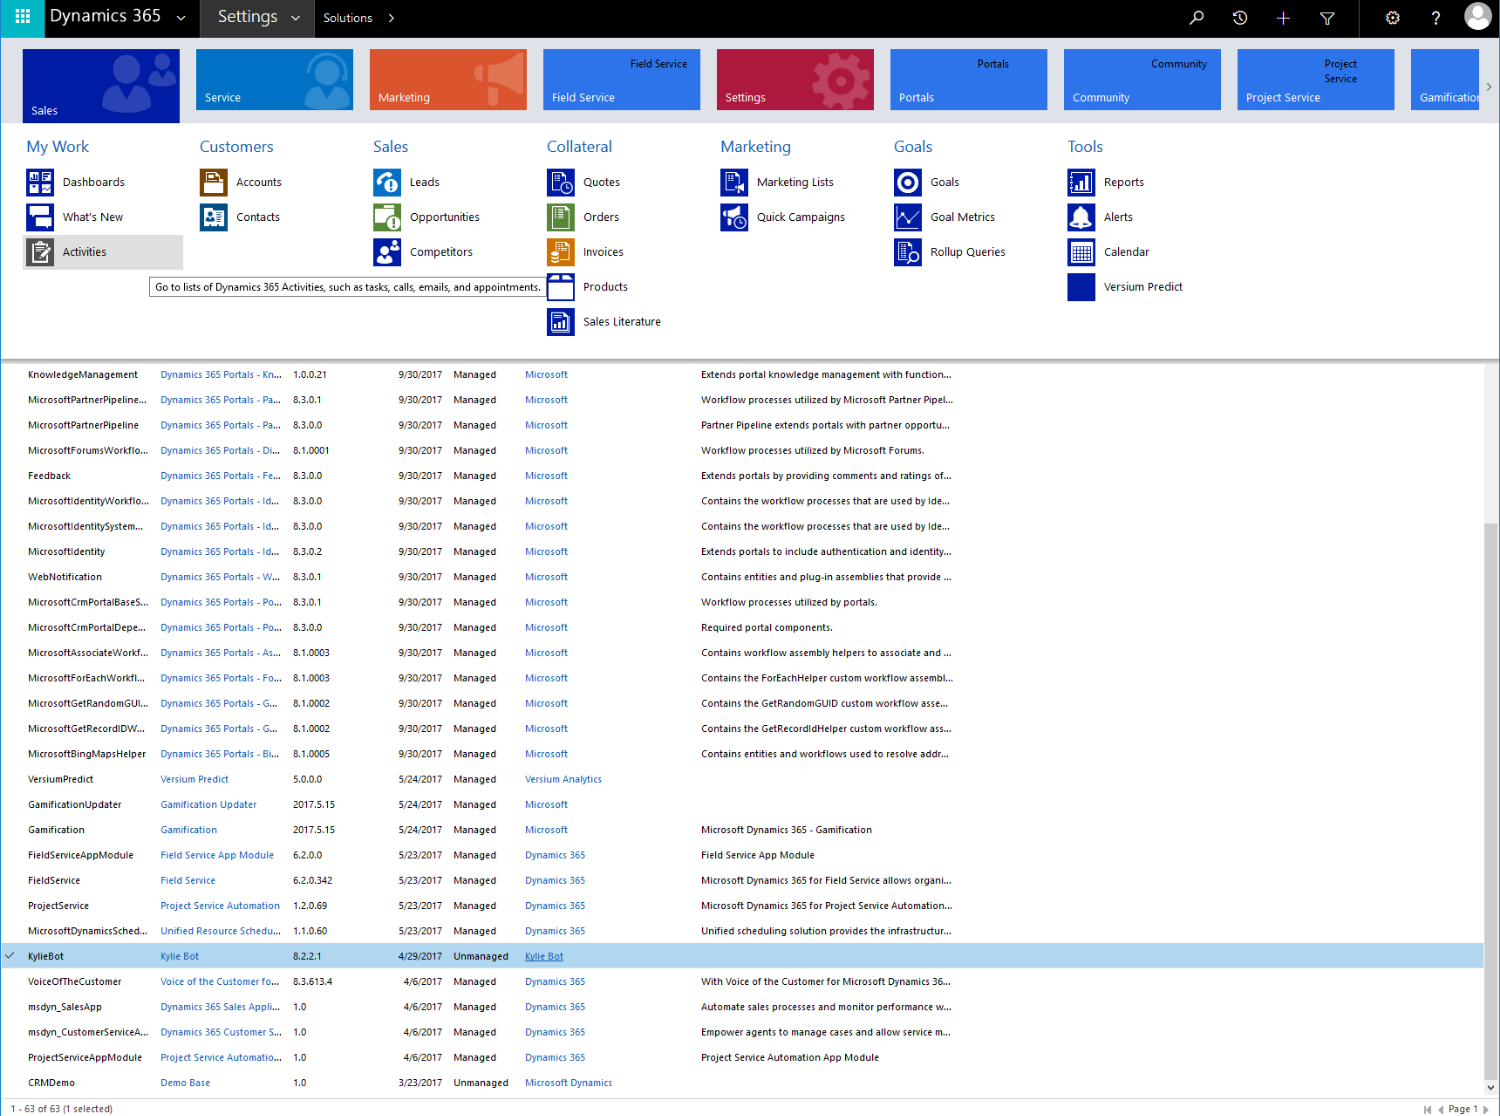Open Versium Analytics publisher link
1500x1116 pixels.
click(x=563, y=780)
